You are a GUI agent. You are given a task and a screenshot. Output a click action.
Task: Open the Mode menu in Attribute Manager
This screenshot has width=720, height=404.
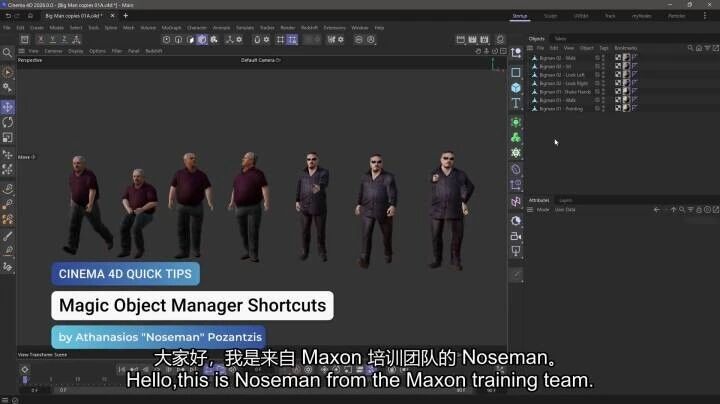pyautogui.click(x=543, y=210)
